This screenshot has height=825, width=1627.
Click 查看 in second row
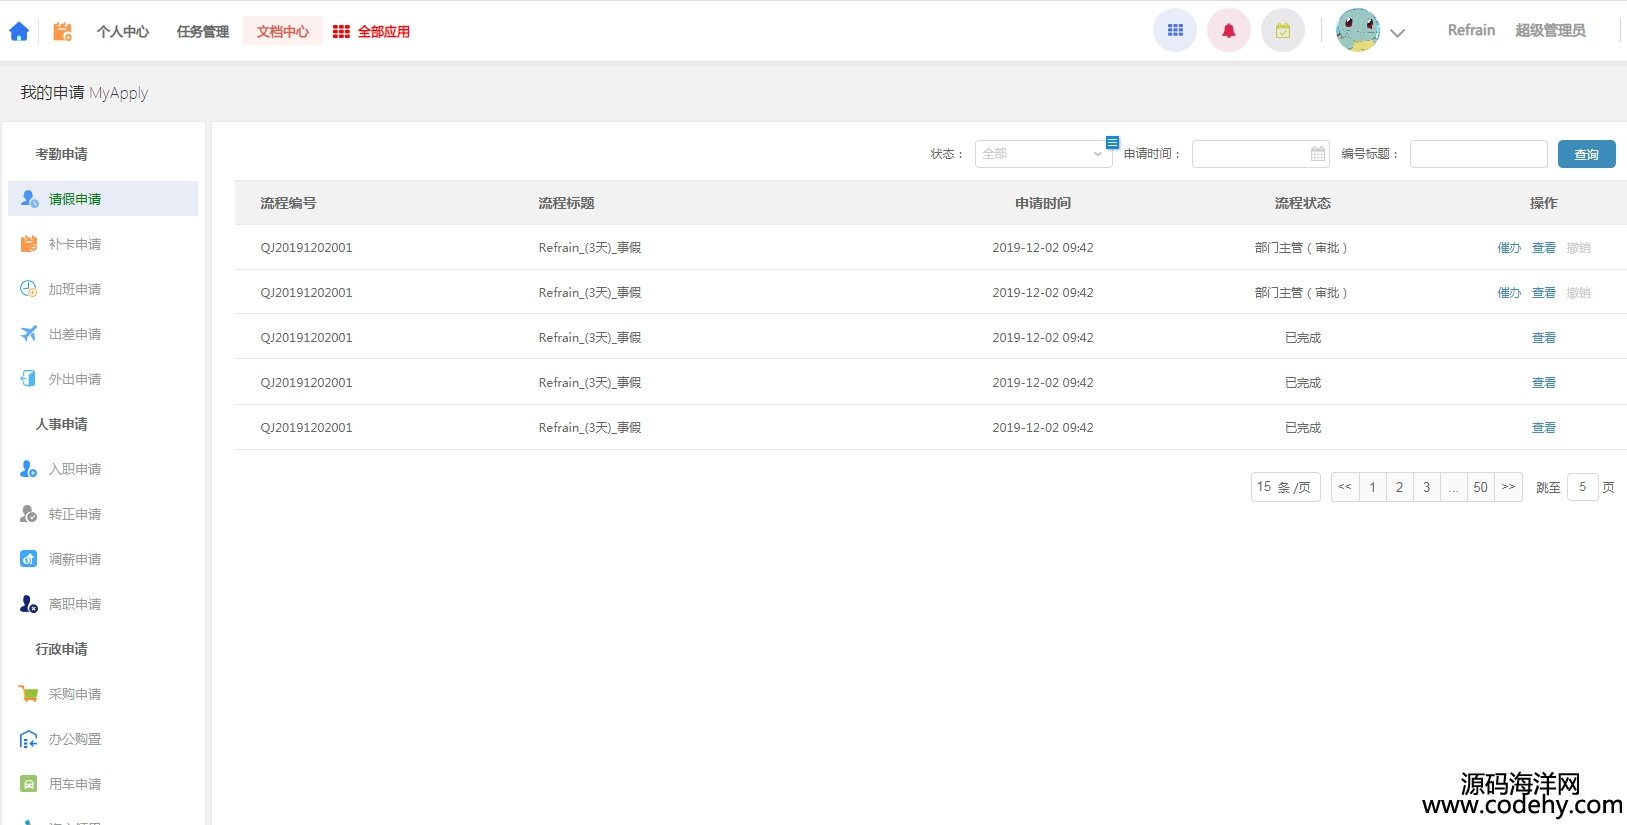[x=1544, y=293]
